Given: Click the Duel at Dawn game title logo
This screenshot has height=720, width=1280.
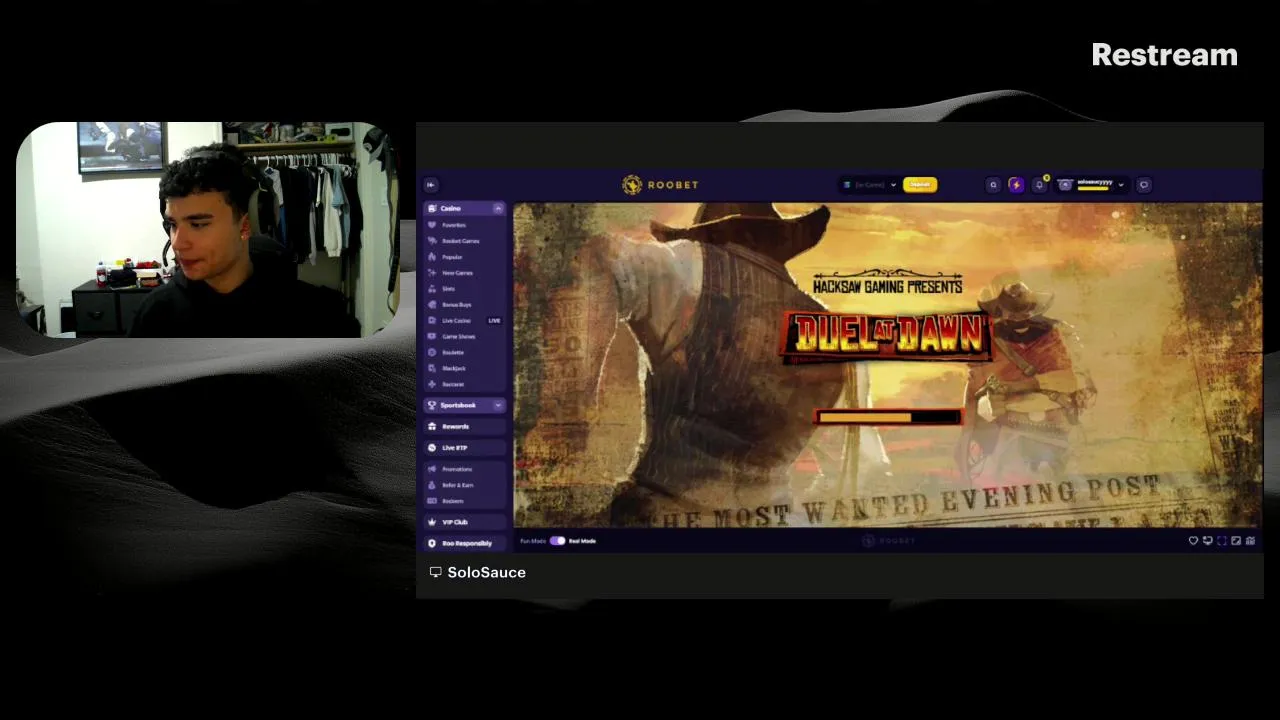Looking at the screenshot, I should pyautogui.click(x=886, y=335).
